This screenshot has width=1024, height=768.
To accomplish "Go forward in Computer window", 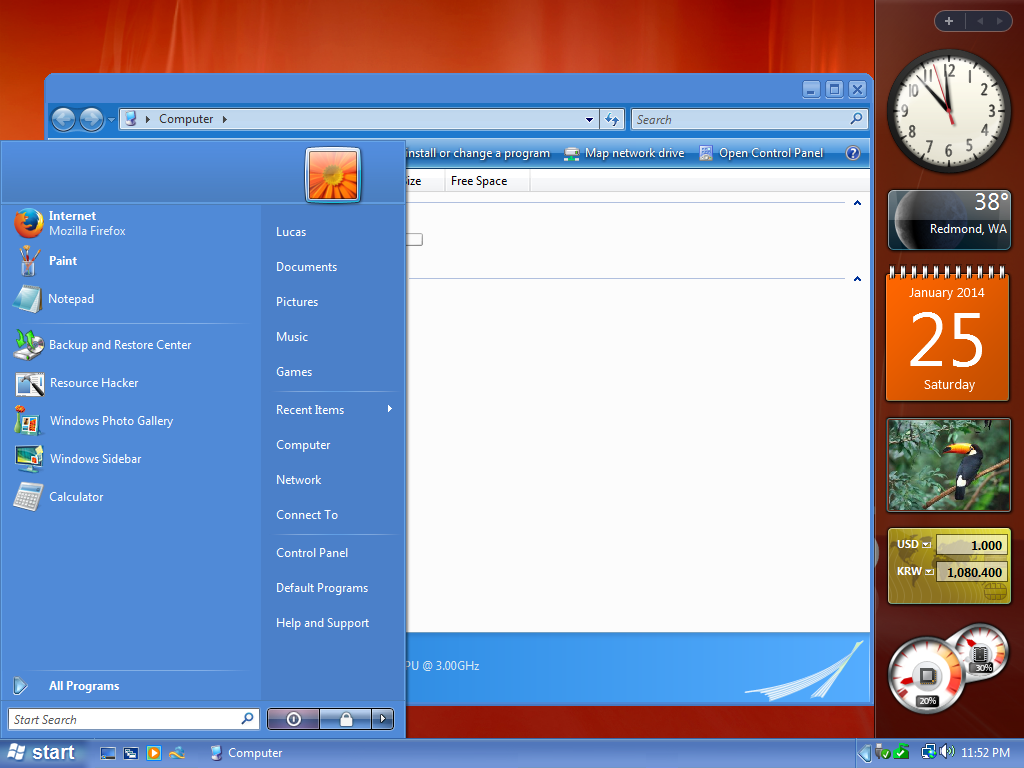I will (x=91, y=120).
